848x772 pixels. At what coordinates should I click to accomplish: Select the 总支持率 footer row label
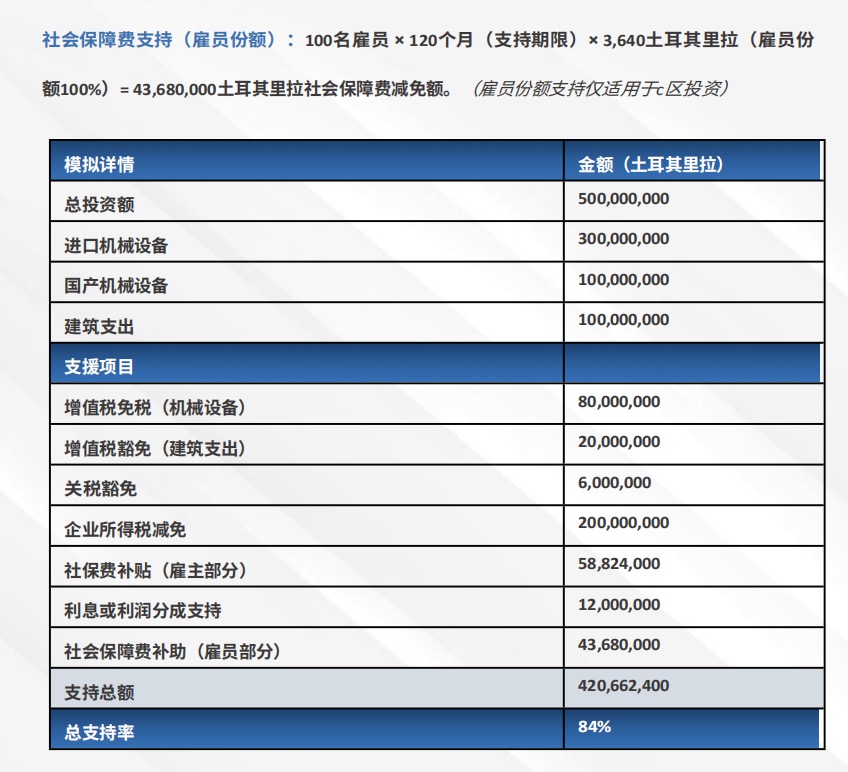pyautogui.click(x=100, y=733)
